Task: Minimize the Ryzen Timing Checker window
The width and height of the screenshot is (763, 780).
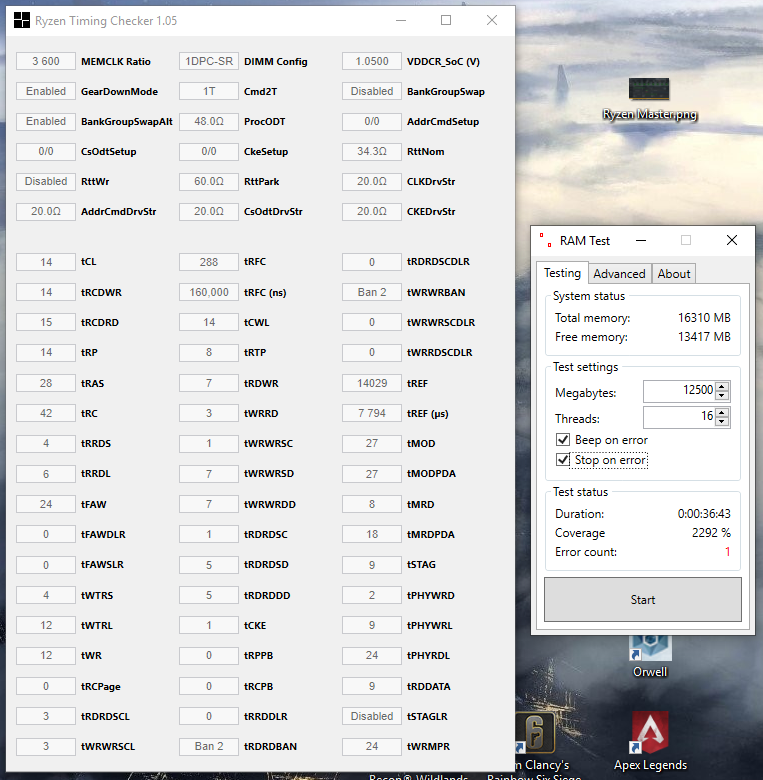Action: [401, 20]
